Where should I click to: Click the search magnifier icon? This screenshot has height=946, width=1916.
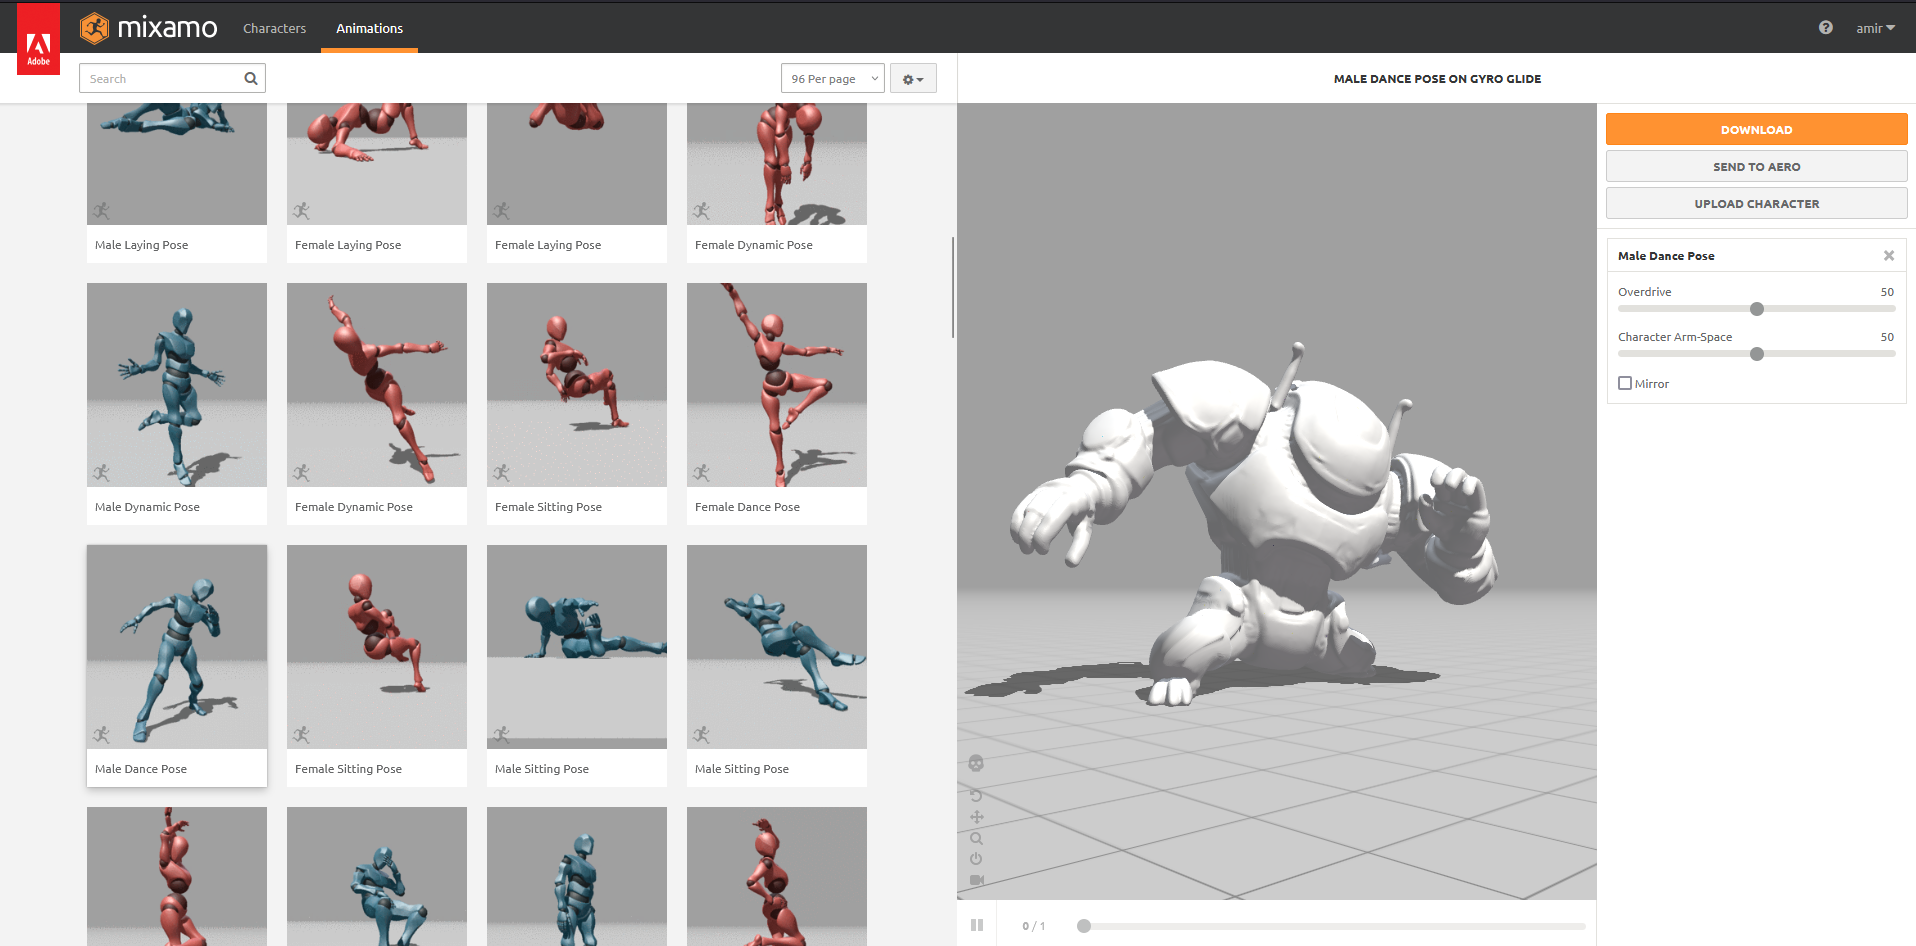pos(251,78)
